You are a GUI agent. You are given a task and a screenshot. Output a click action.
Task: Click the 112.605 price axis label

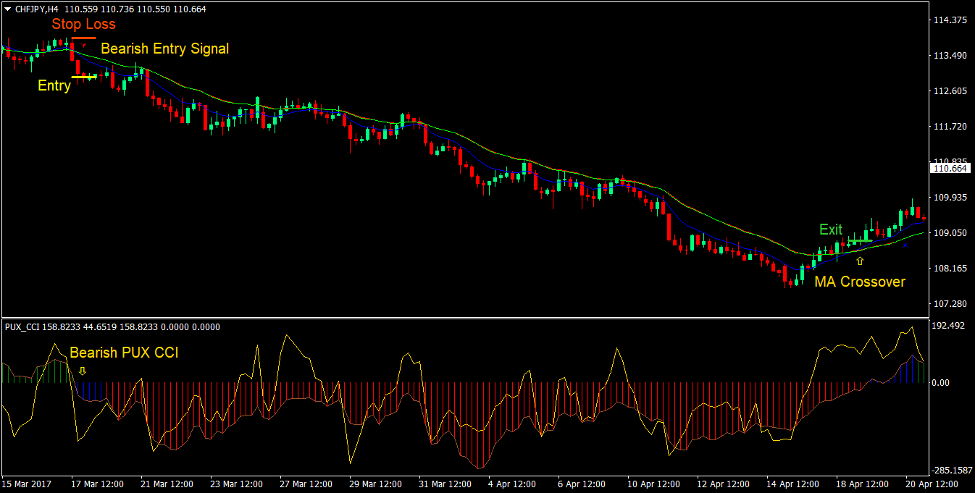pos(950,92)
